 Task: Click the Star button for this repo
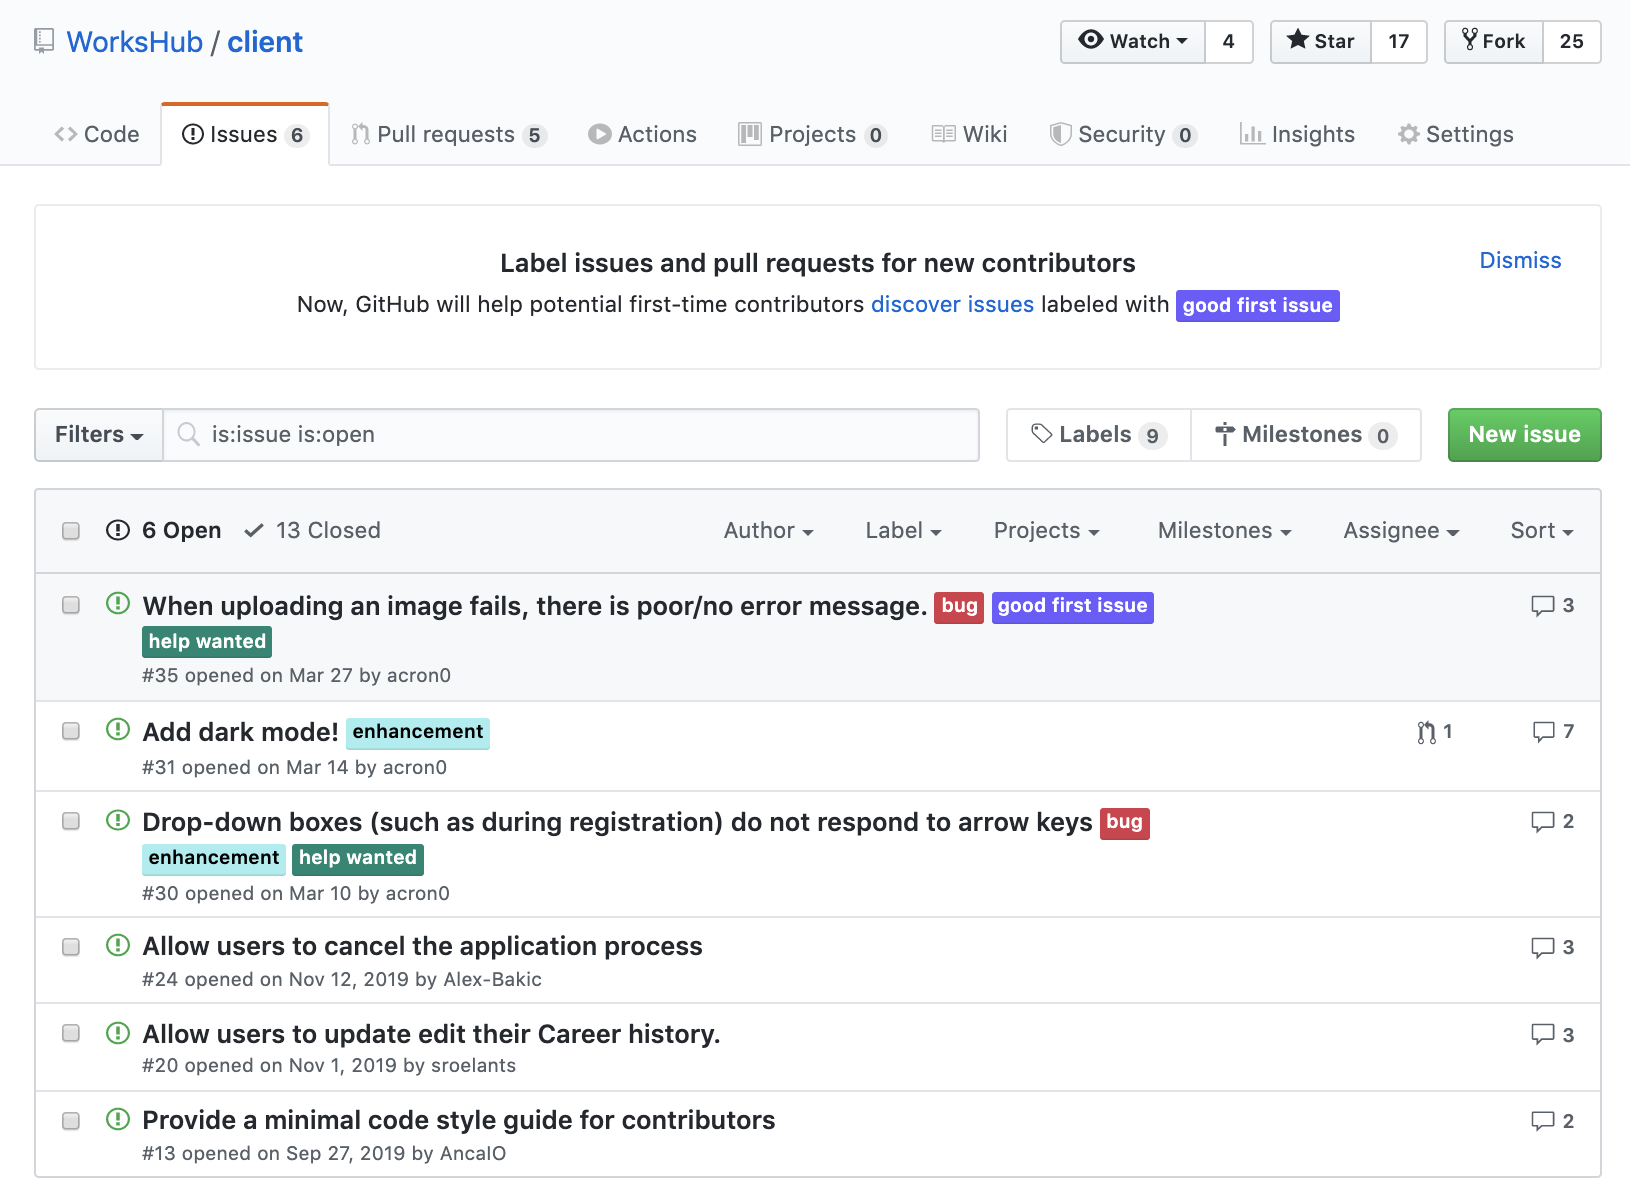click(x=1320, y=41)
